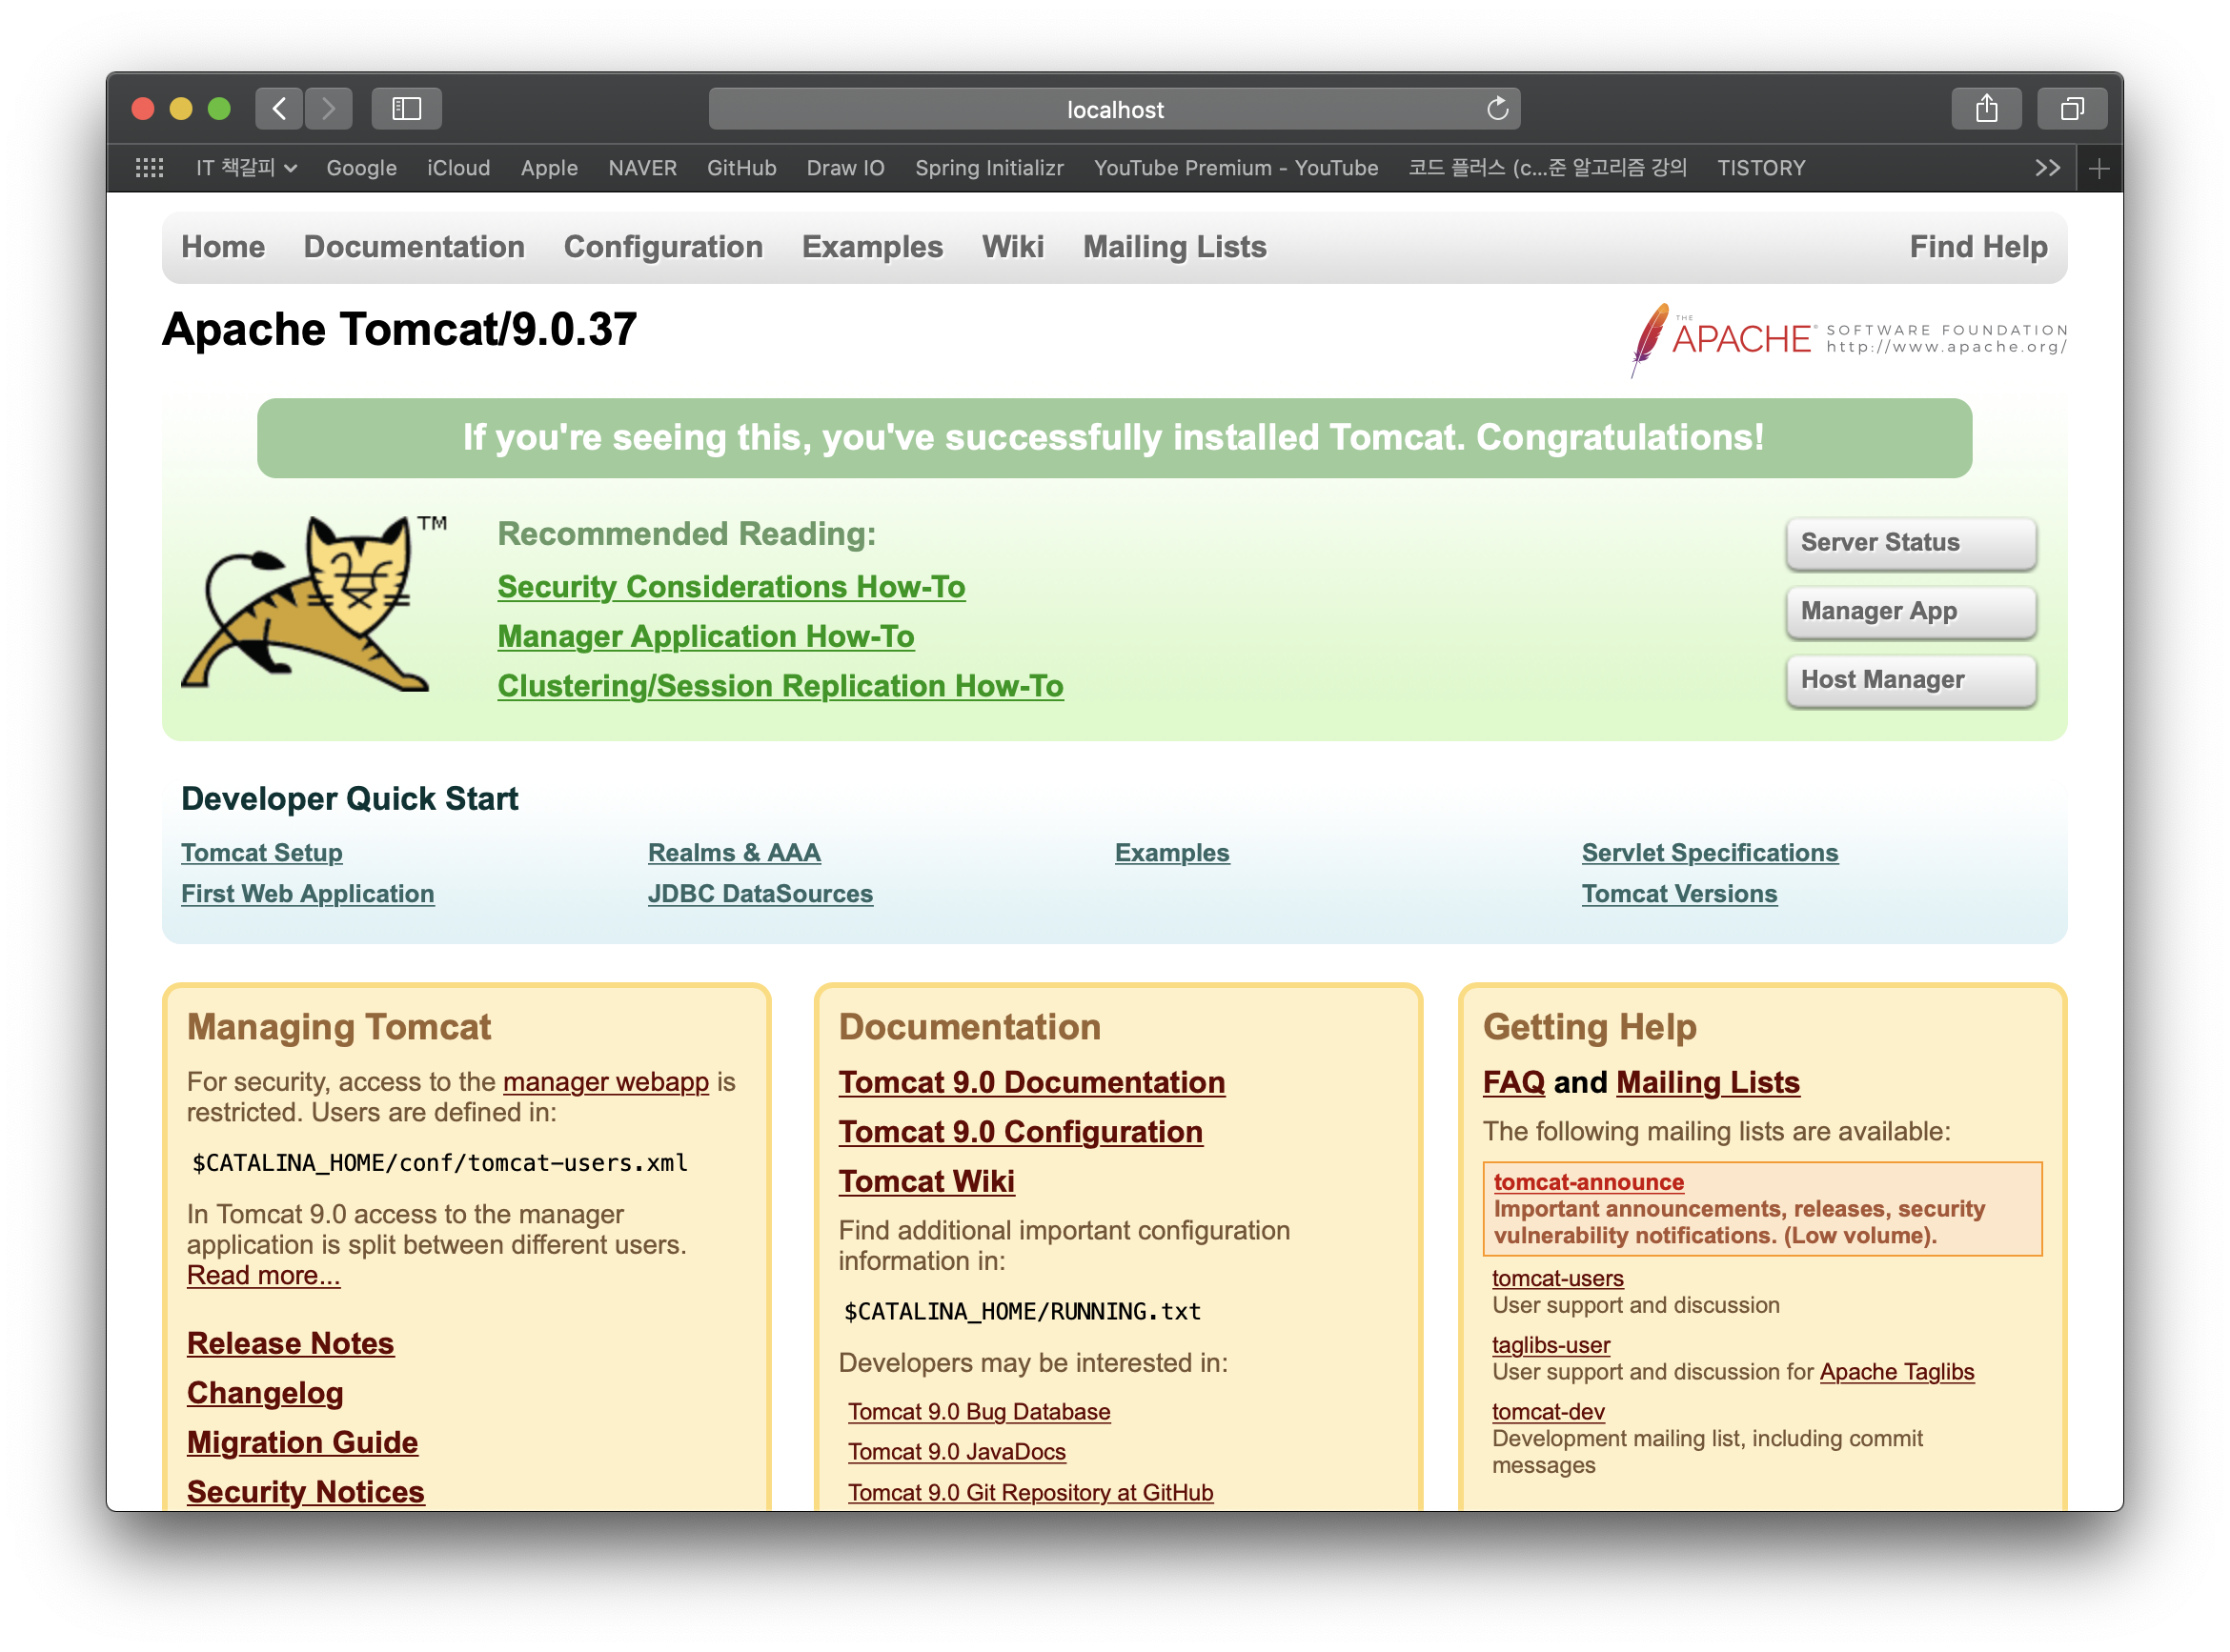
Task: Show tab overview icon
Action: [2071, 108]
